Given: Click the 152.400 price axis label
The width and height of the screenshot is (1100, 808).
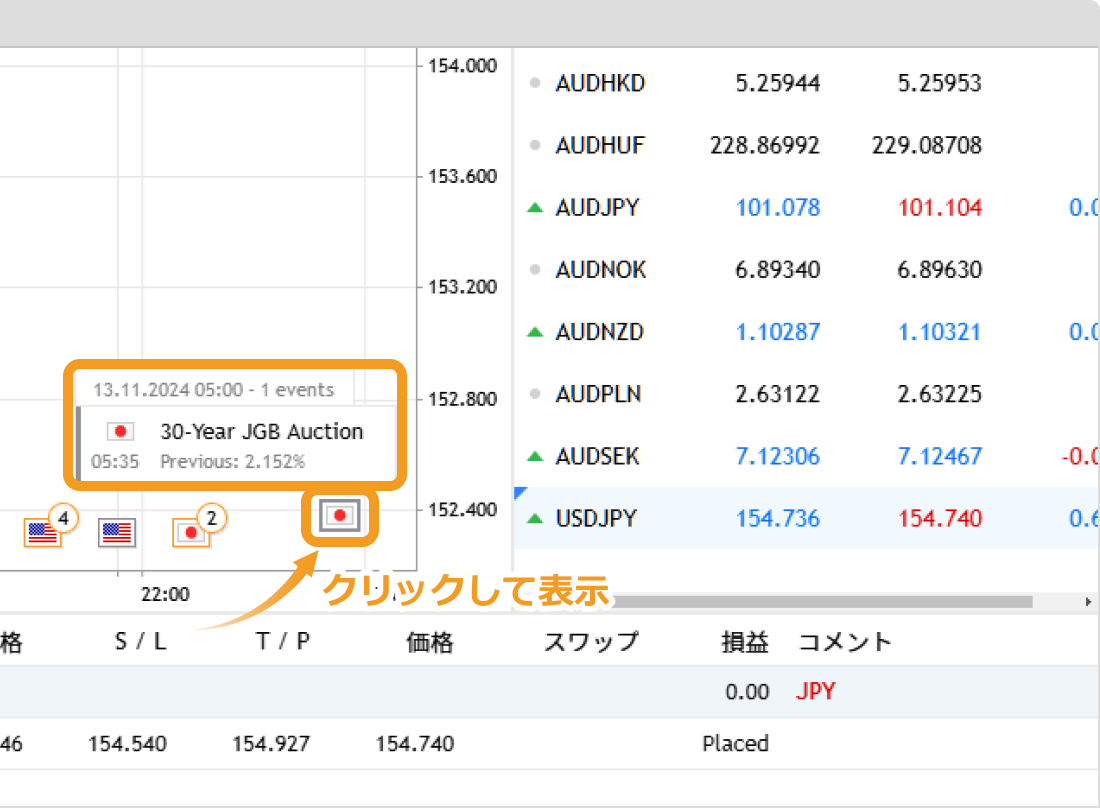Looking at the screenshot, I should pos(462,509).
